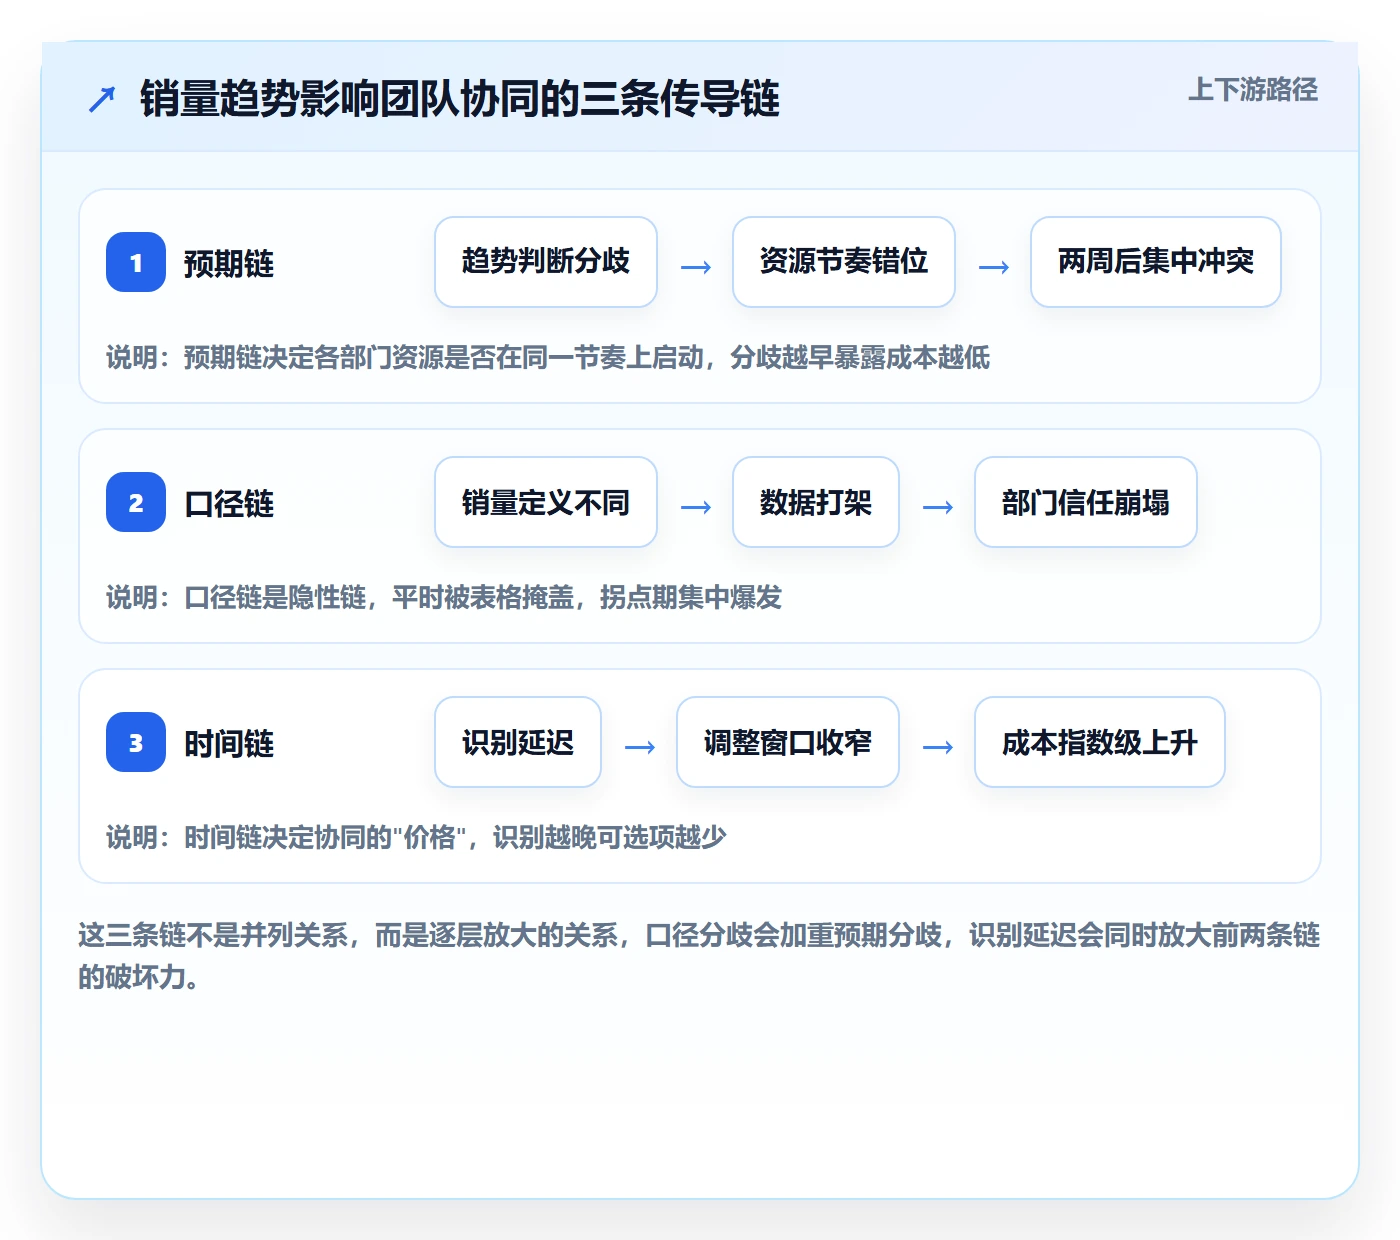Click the summary paragraph starting 这三条链不是并列关系
The width and height of the screenshot is (1400, 1240).
coord(700,956)
